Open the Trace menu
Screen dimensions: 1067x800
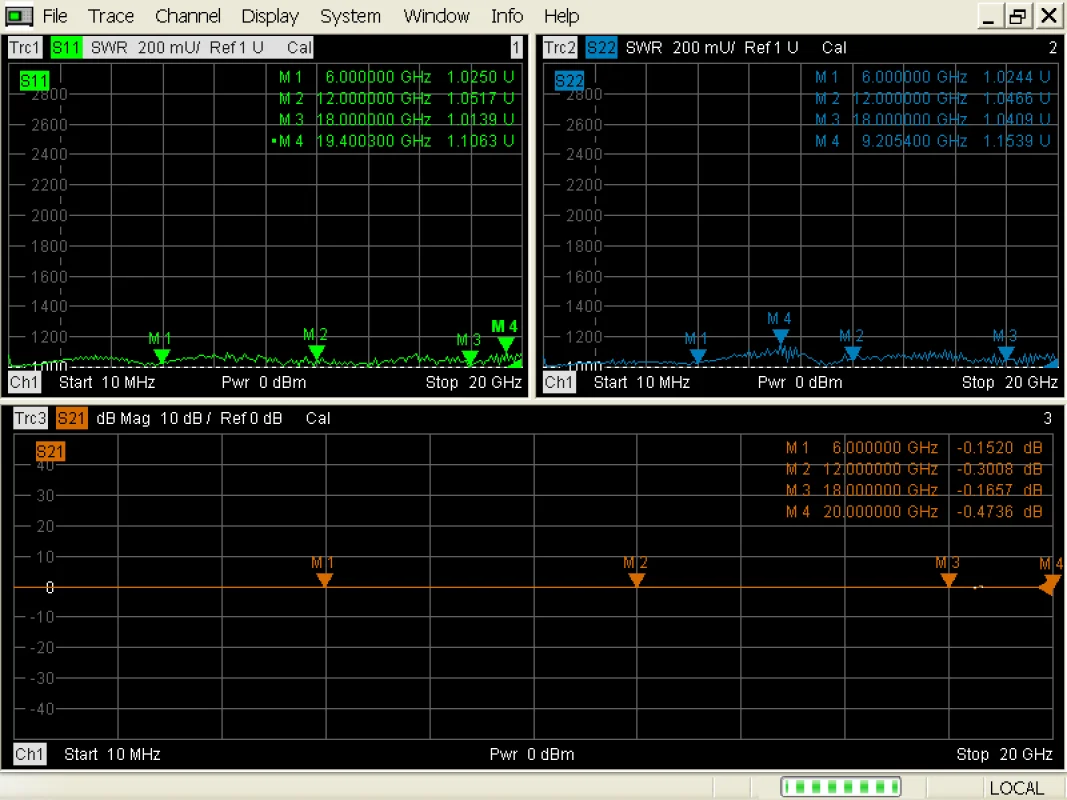[x=111, y=16]
